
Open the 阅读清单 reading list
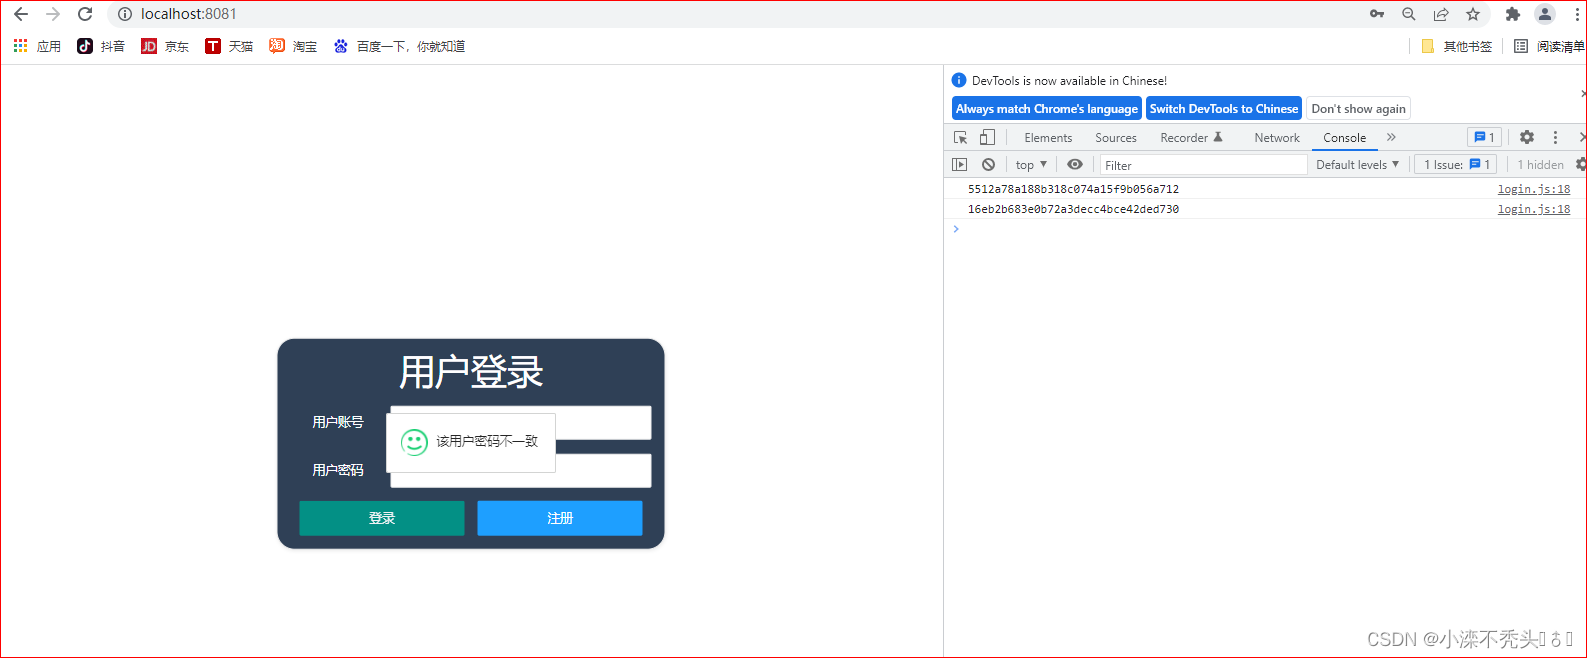(1549, 46)
